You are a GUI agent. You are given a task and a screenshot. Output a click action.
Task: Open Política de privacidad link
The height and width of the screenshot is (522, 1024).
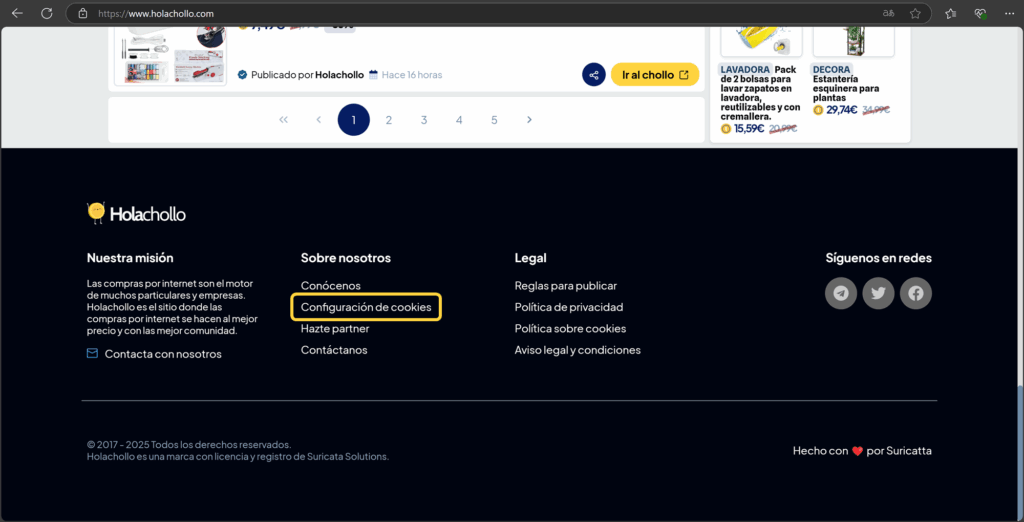click(x=568, y=307)
